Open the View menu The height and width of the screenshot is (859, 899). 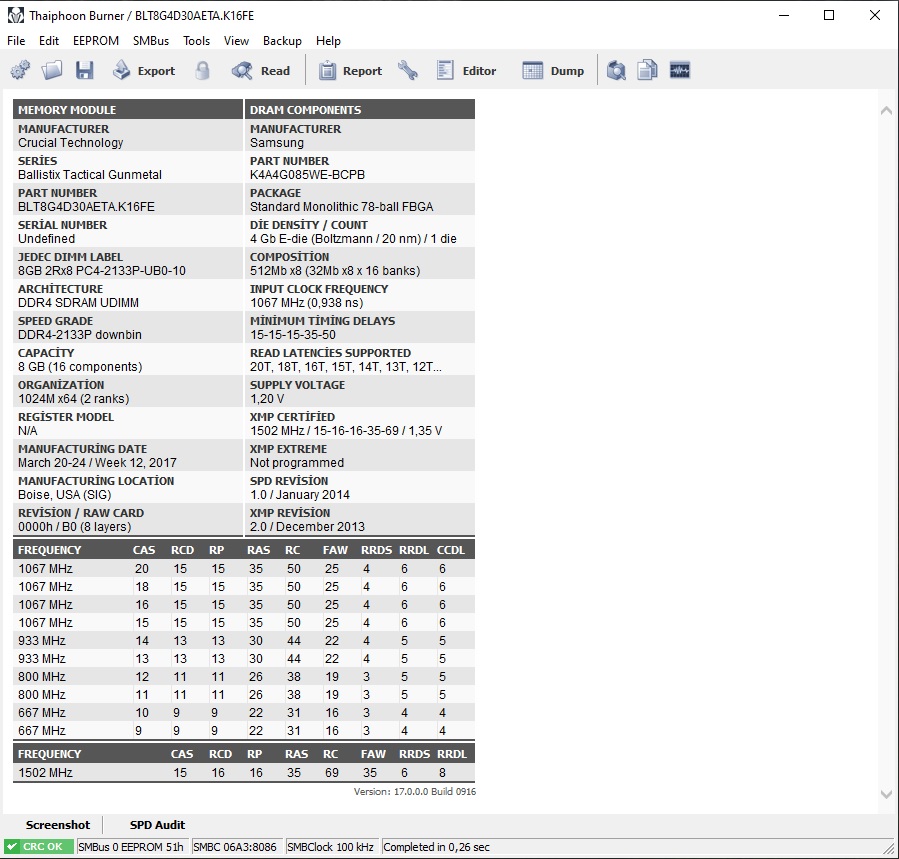tap(236, 41)
